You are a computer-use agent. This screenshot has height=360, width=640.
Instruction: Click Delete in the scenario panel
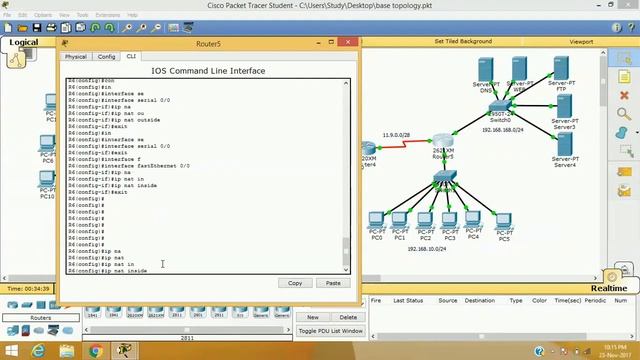pyautogui.click(x=348, y=317)
